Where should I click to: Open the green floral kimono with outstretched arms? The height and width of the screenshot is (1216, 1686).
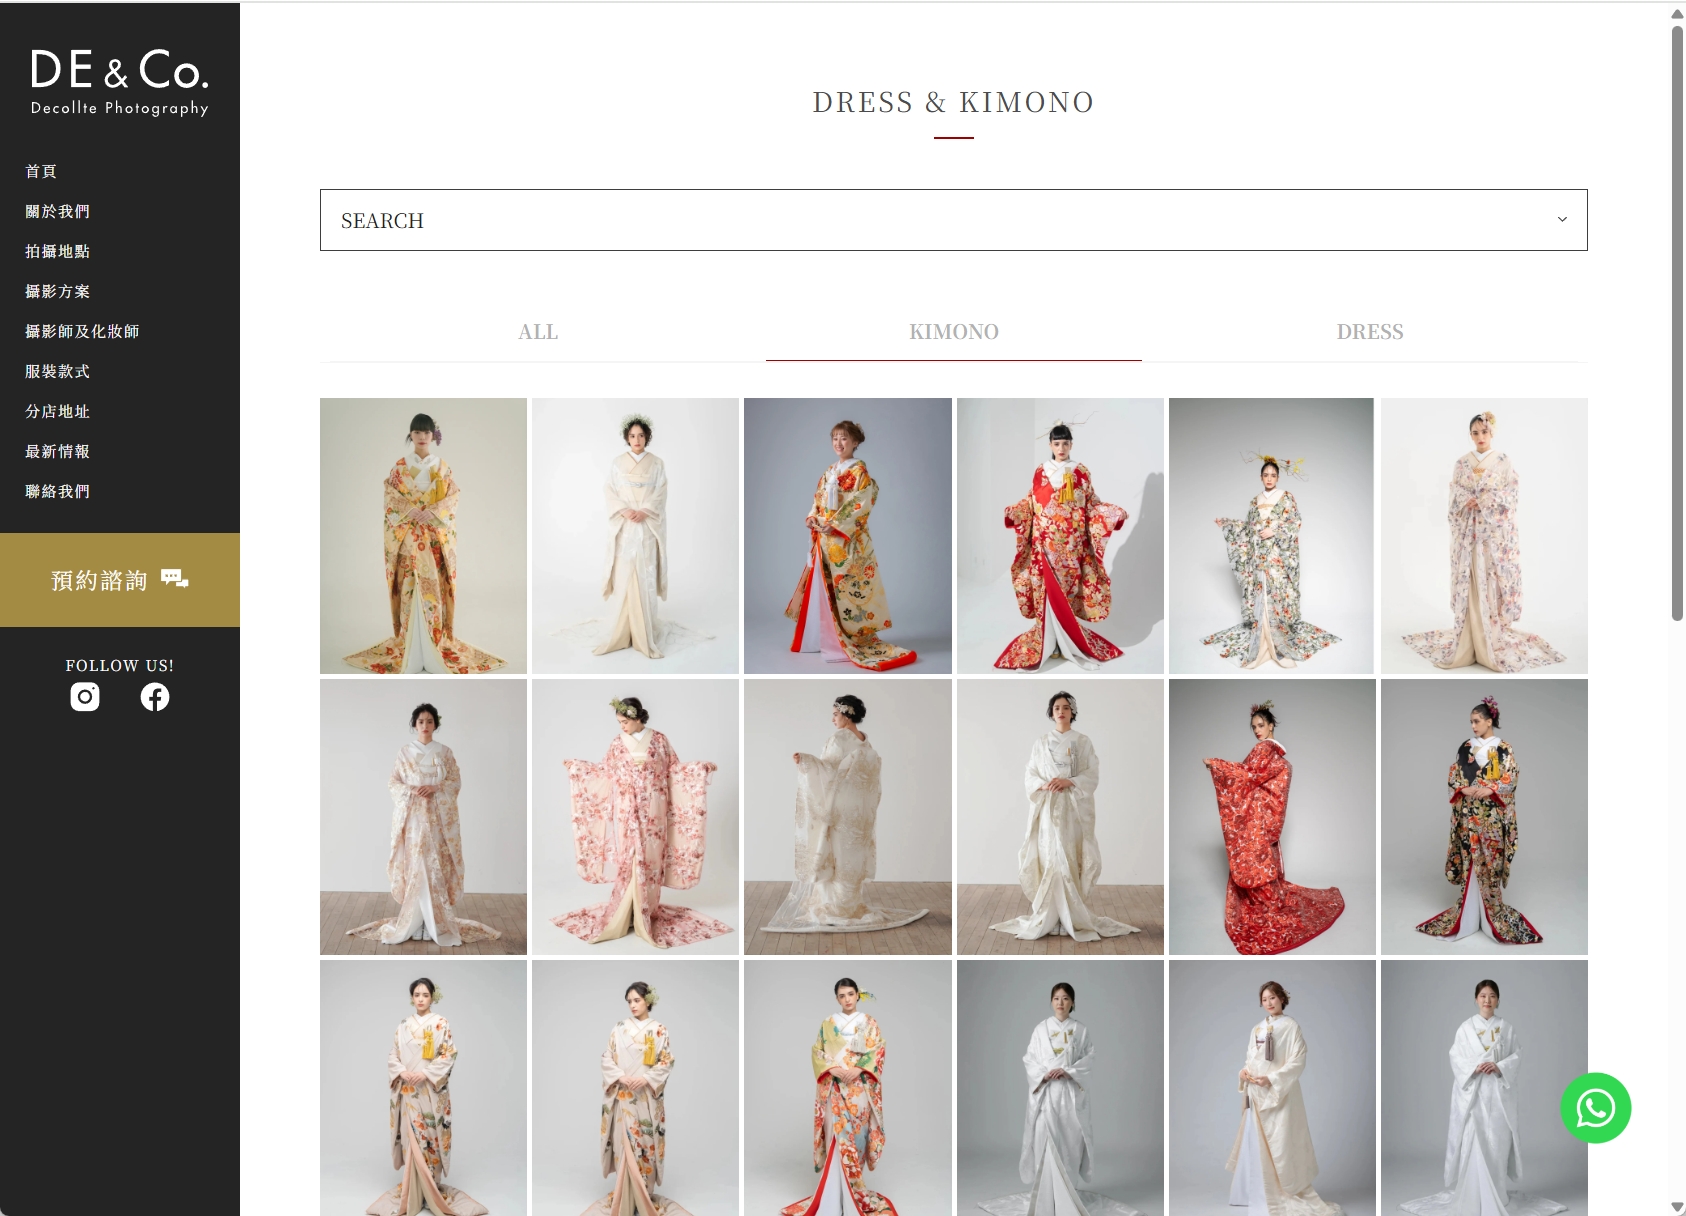(1272, 536)
